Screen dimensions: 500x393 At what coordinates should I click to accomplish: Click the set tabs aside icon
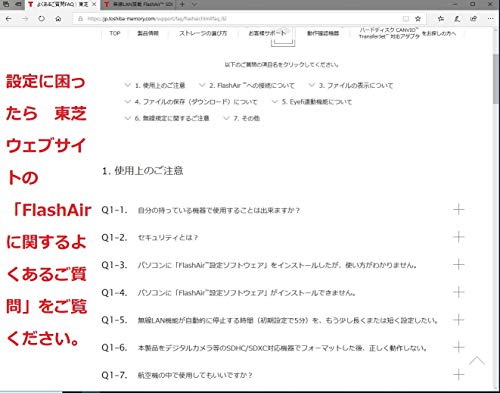pyautogui.click(x=18, y=4)
